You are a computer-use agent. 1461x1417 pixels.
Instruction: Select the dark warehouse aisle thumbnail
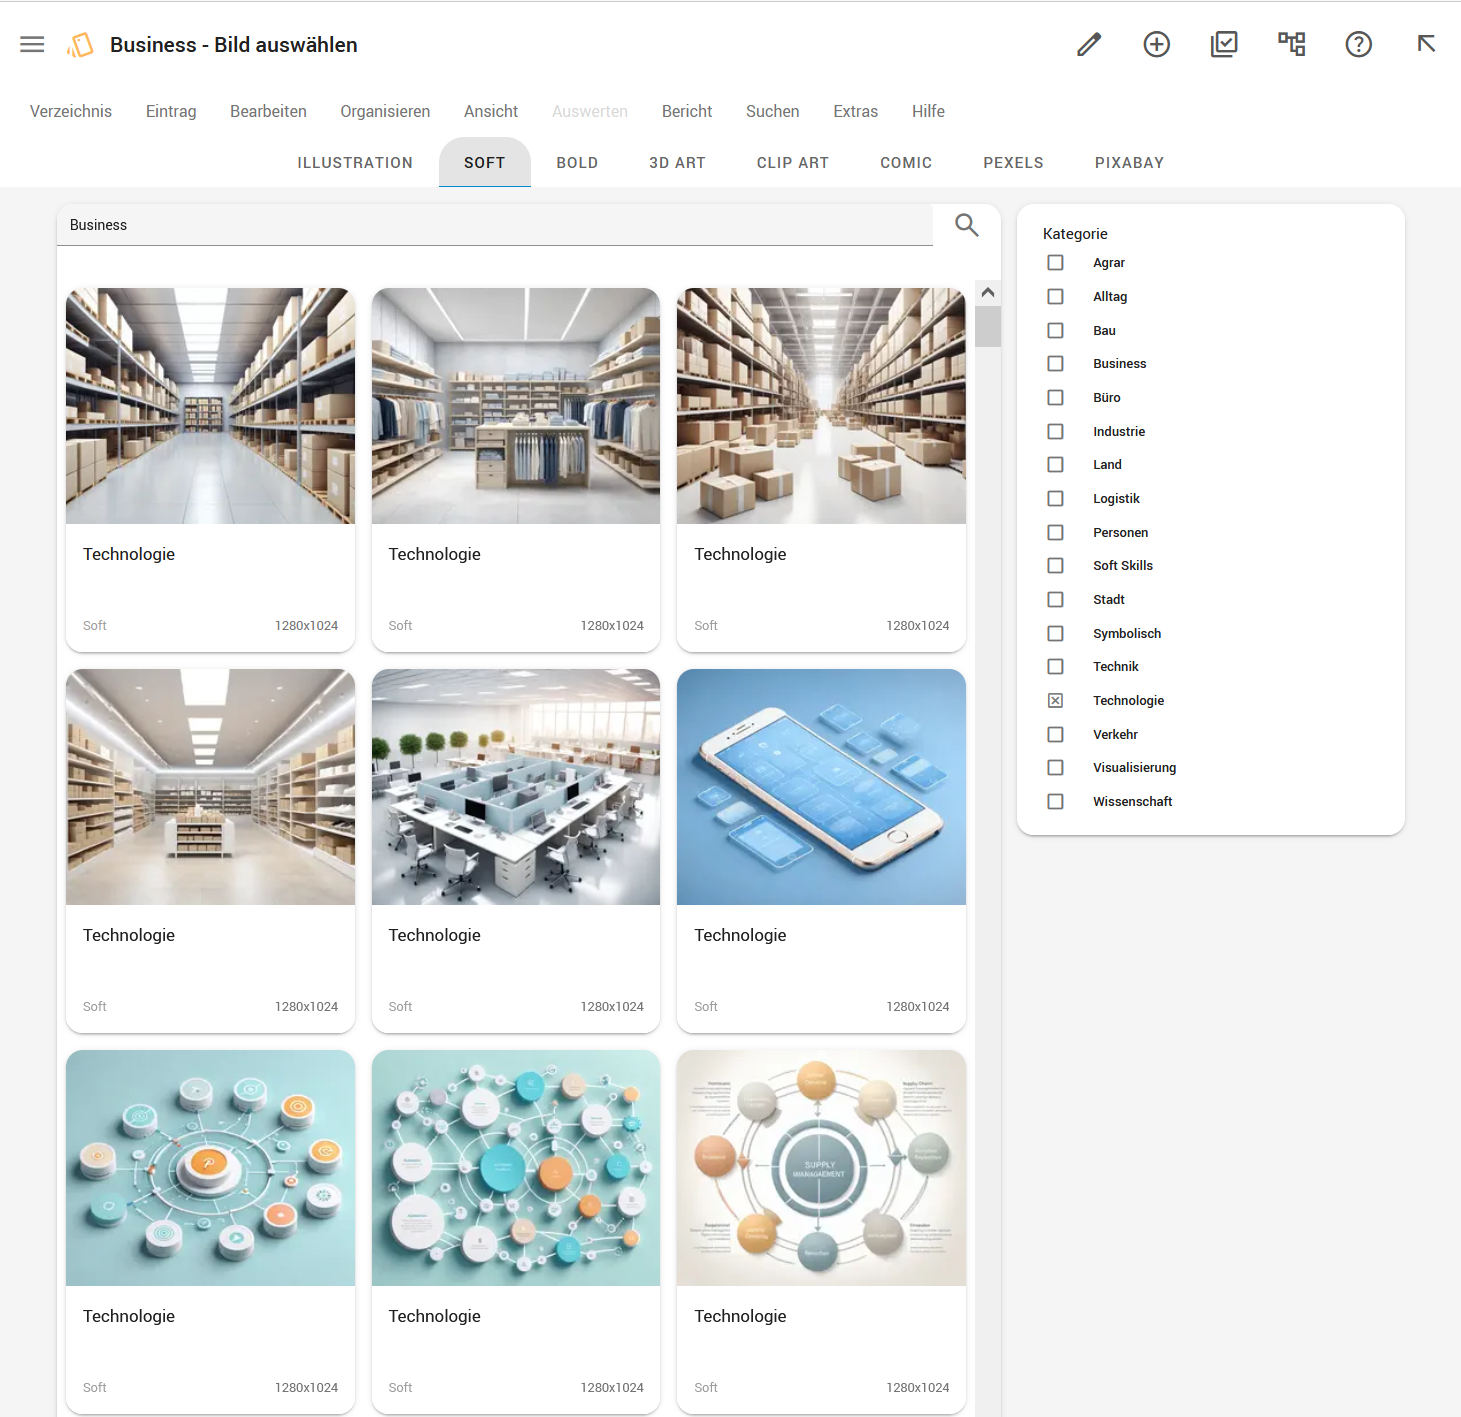[210, 406]
